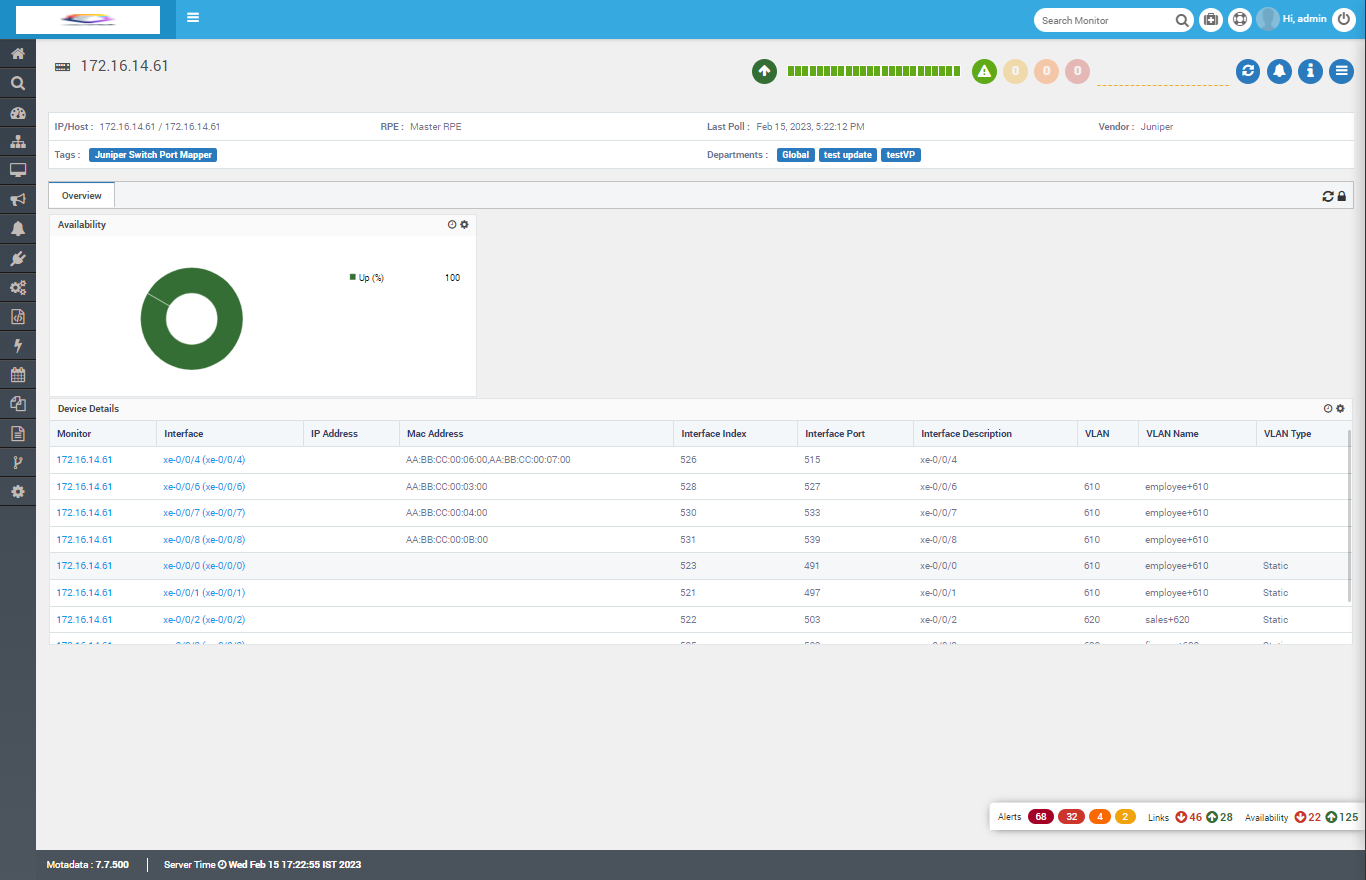Click the green up-arrow status icon
Viewport: 1366px width, 880px height.
(x=764, y=71)
